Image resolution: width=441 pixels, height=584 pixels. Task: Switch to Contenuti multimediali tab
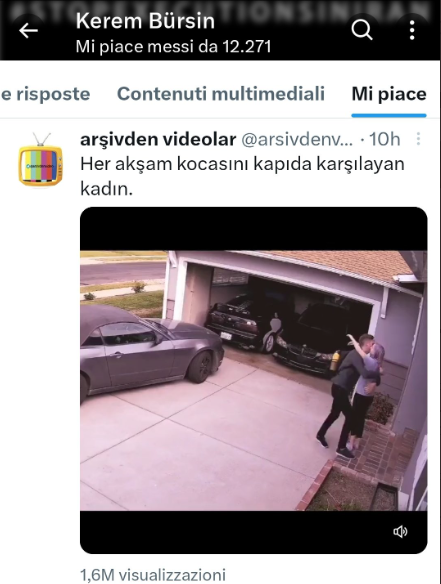coord(221,93)
